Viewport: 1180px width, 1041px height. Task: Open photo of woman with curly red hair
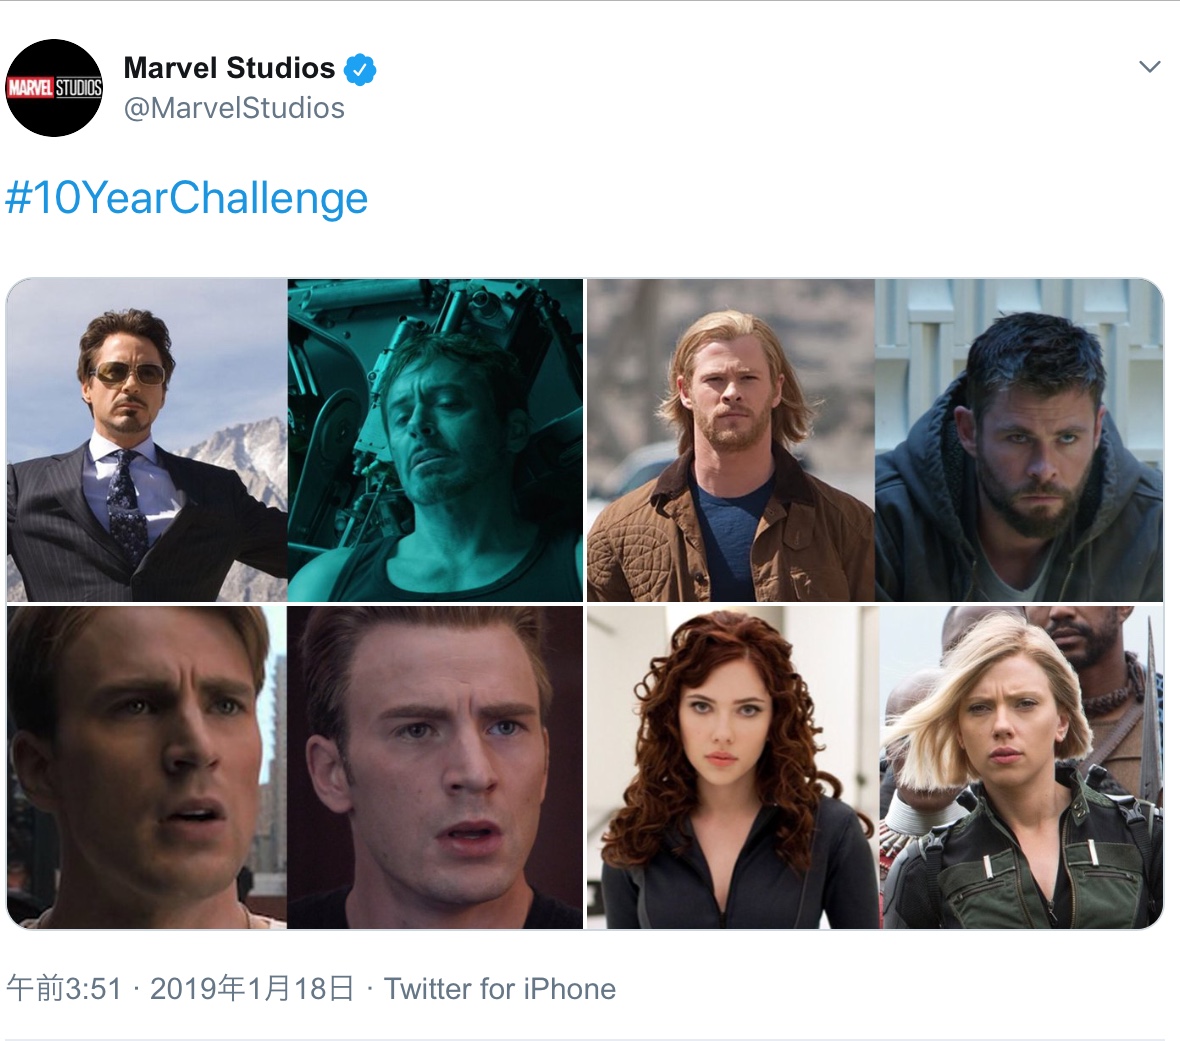(732, 767)
